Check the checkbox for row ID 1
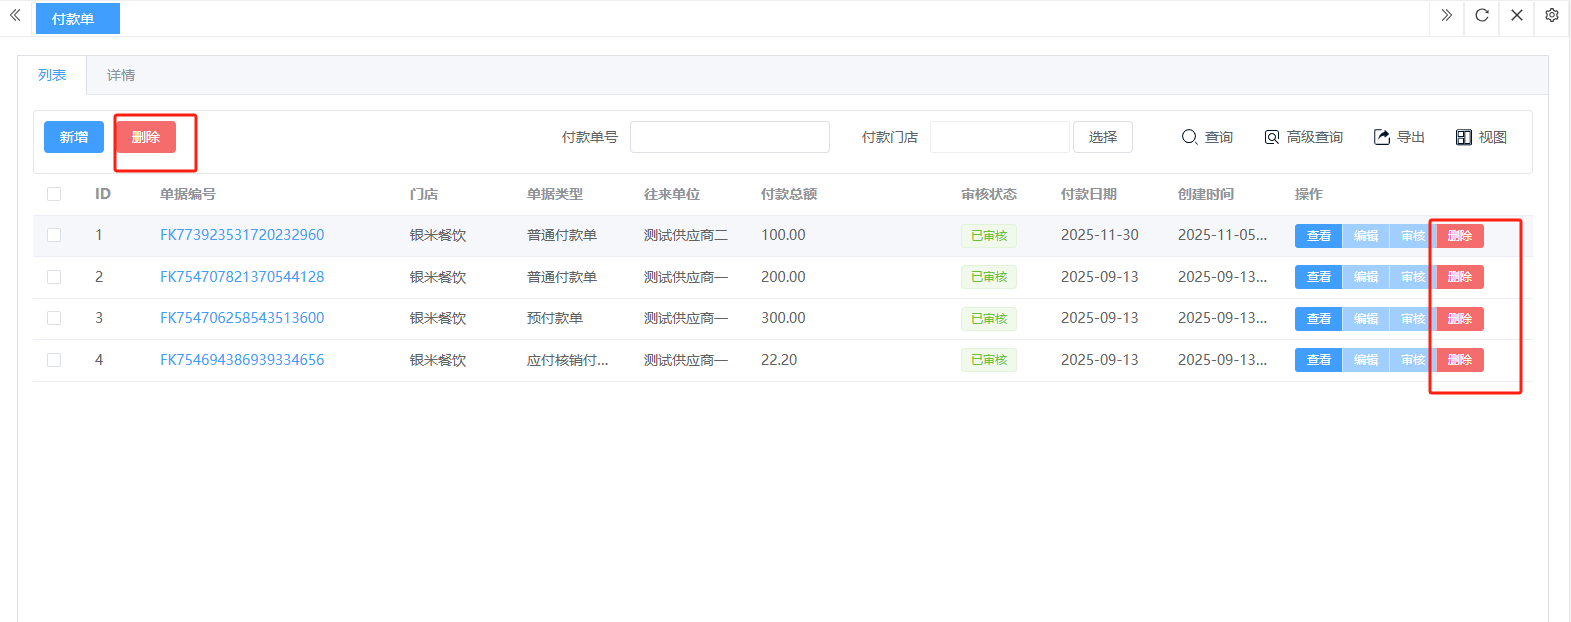This screenshot has width=1571, height=622. pyautogui.click(x=54, y=235)
